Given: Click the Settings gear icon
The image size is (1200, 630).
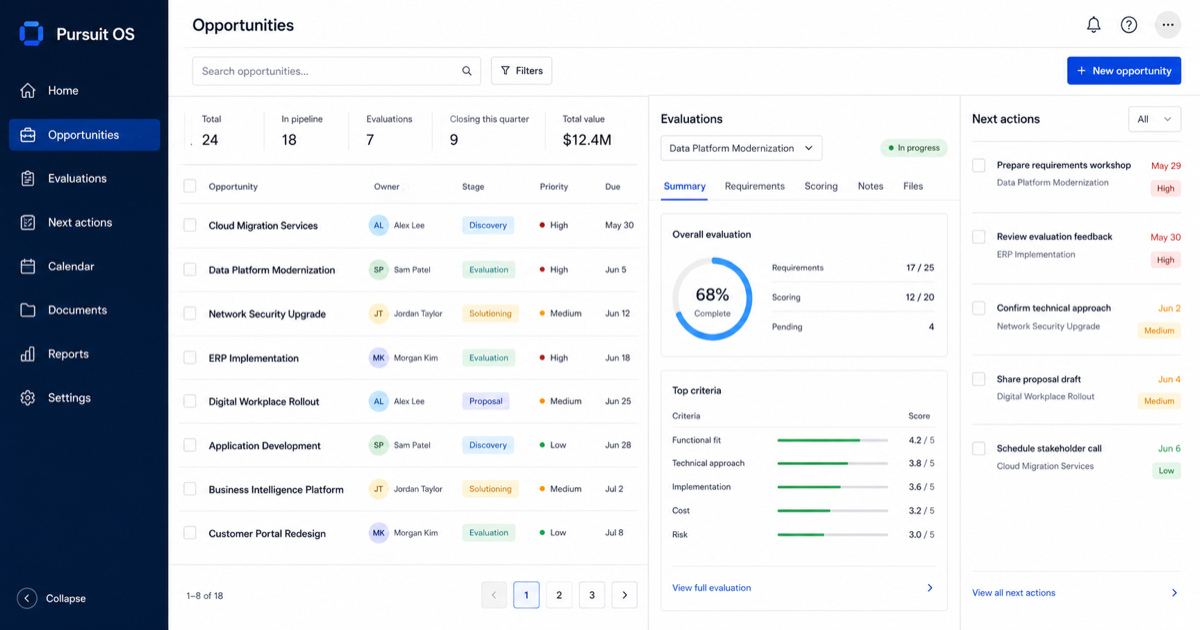Looking at the screenshot, I should [x=28, y=398].
